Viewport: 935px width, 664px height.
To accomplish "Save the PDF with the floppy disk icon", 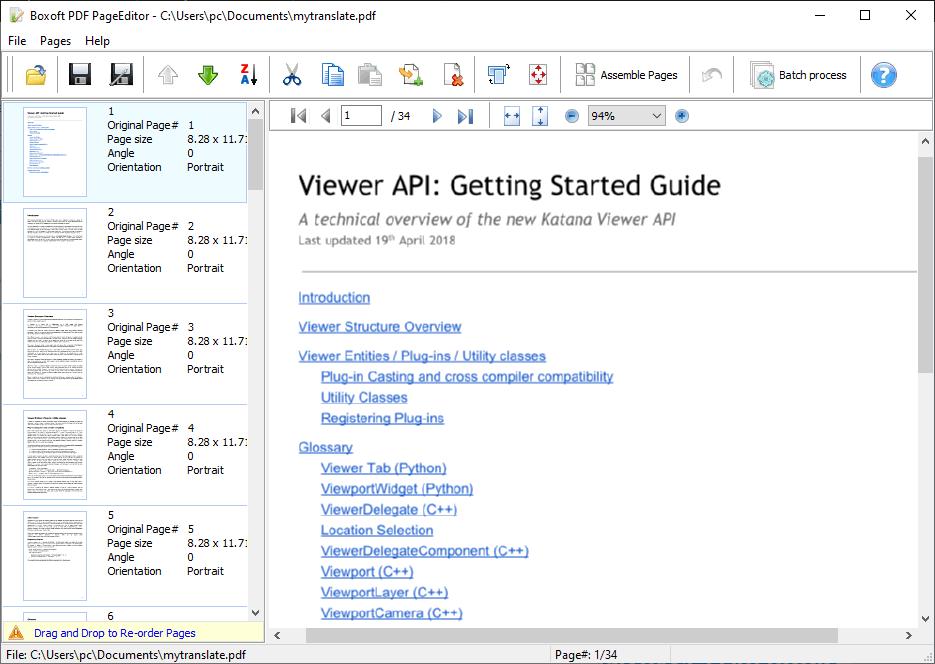I will [x=80, y=75].
